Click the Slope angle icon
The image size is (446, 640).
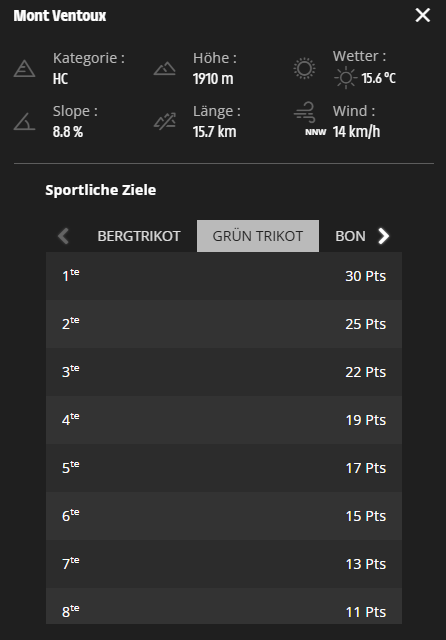click(x=24, y=122)
